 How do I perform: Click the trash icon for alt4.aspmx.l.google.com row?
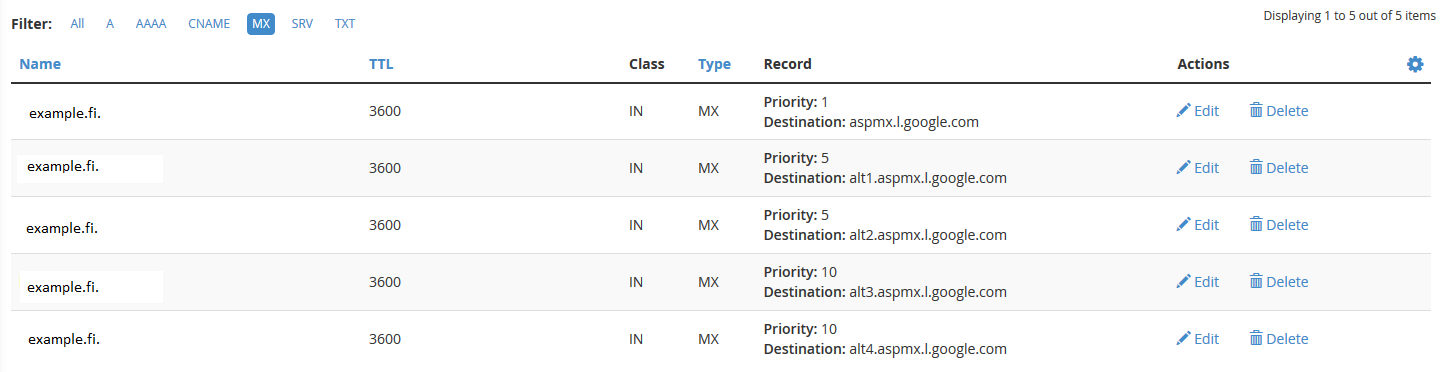[x=1256, y=339]
